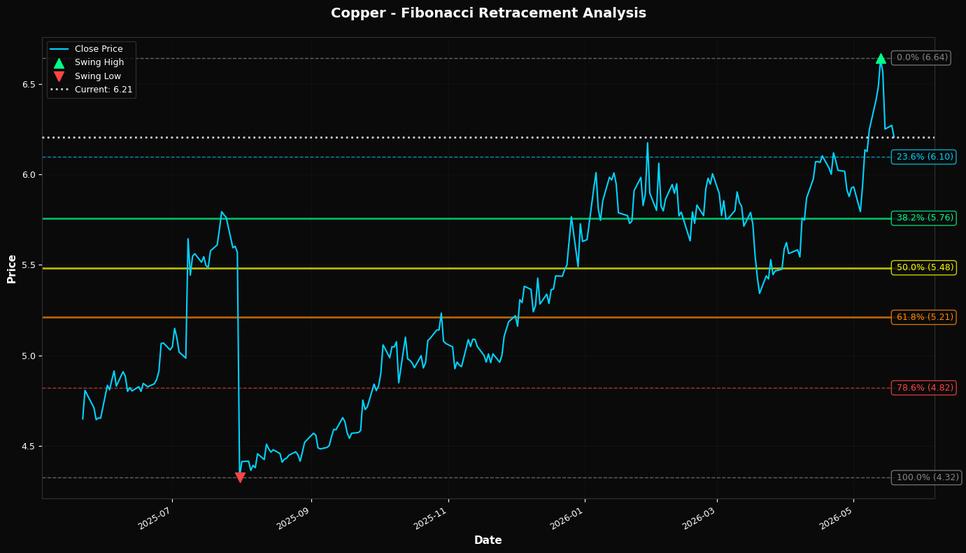Click the 38.2% (5.76) Fibonacci label
This screenshot has height=553, width=966.
tap(924, 218)
